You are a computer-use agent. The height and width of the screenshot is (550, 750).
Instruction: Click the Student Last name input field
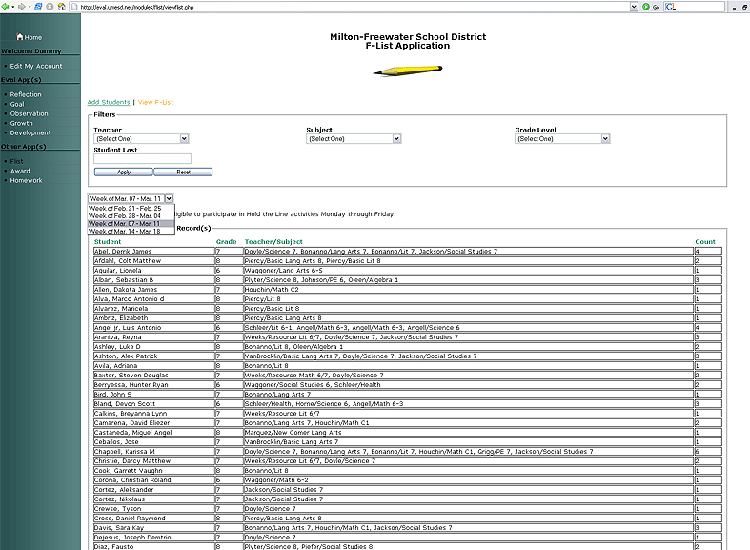point(143,158)
